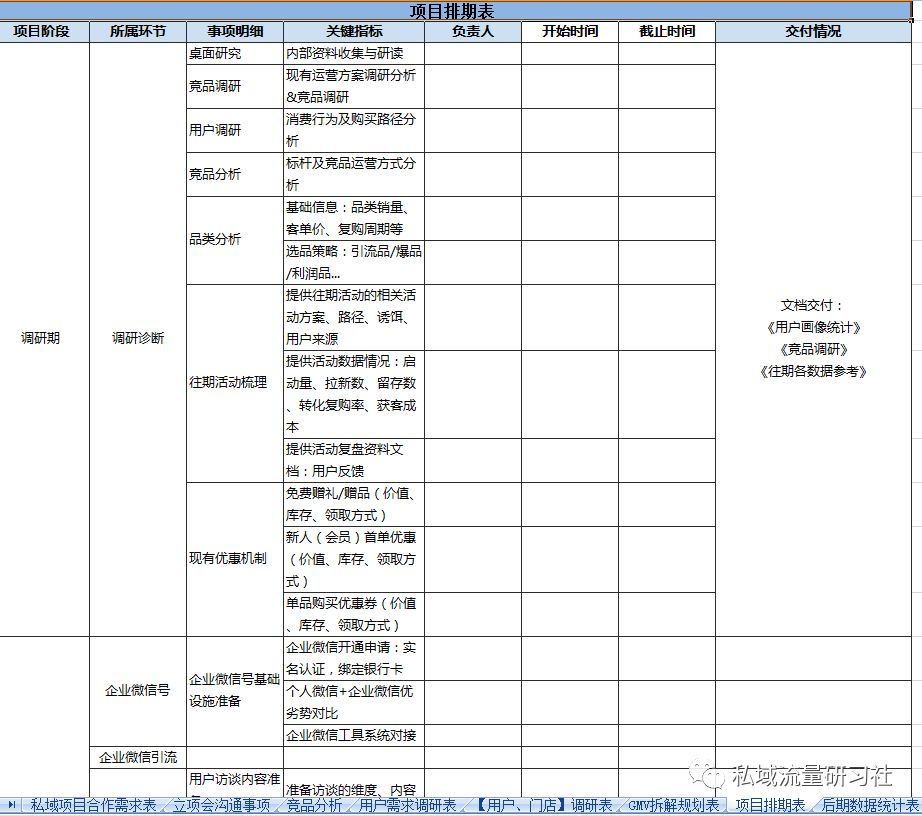922x816 pixels.
Task: Select the 负责人 header cell
Action: pyautogui.click(x=473, y=32)
